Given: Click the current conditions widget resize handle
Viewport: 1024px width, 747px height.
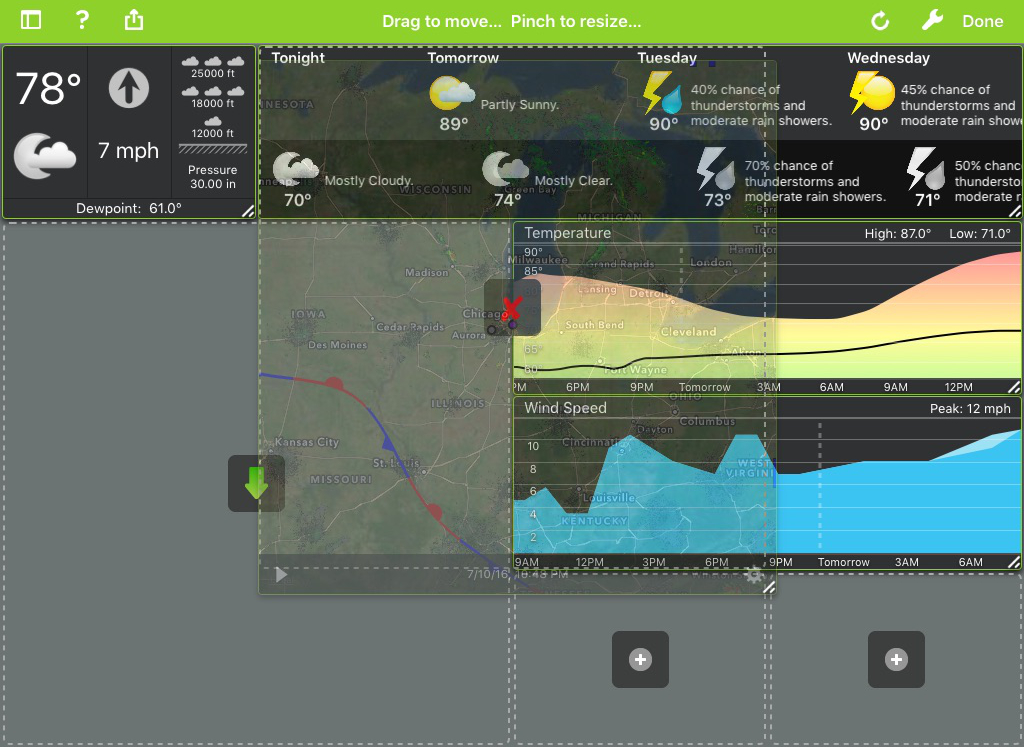Looking at the screenshot, I should (x=248, y=211).
